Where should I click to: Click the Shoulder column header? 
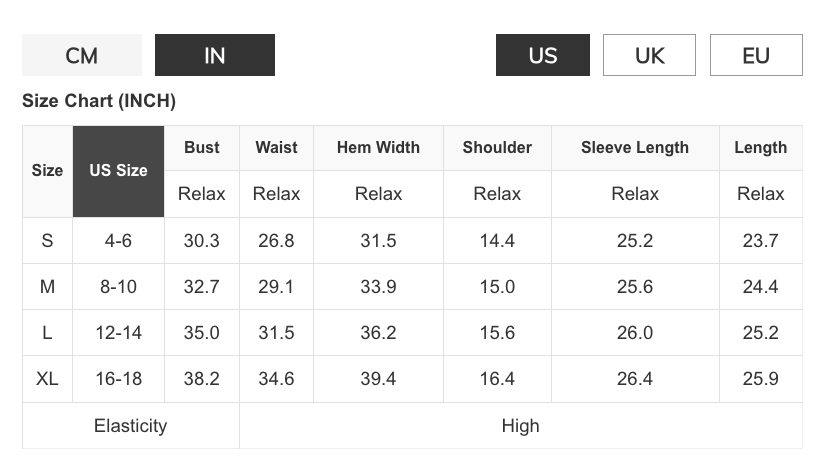(x=497, y=148)
